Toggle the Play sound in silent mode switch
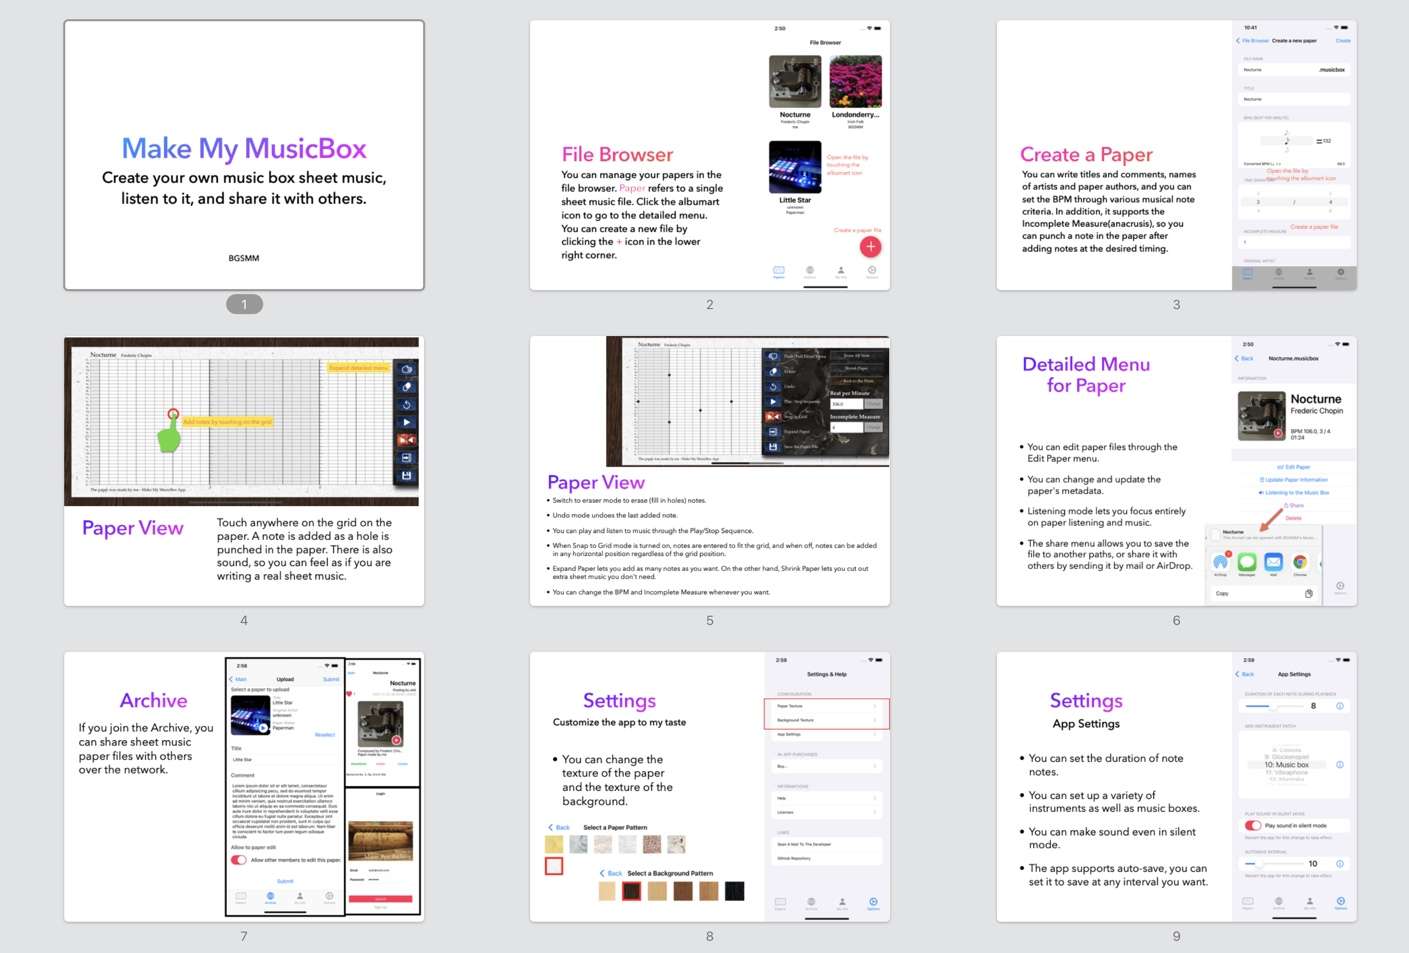This screenshot has height=953, width=1409. [1253, 826]
